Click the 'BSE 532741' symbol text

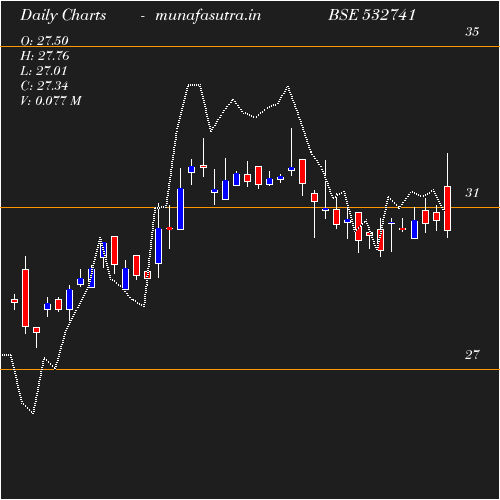(372, 15)
